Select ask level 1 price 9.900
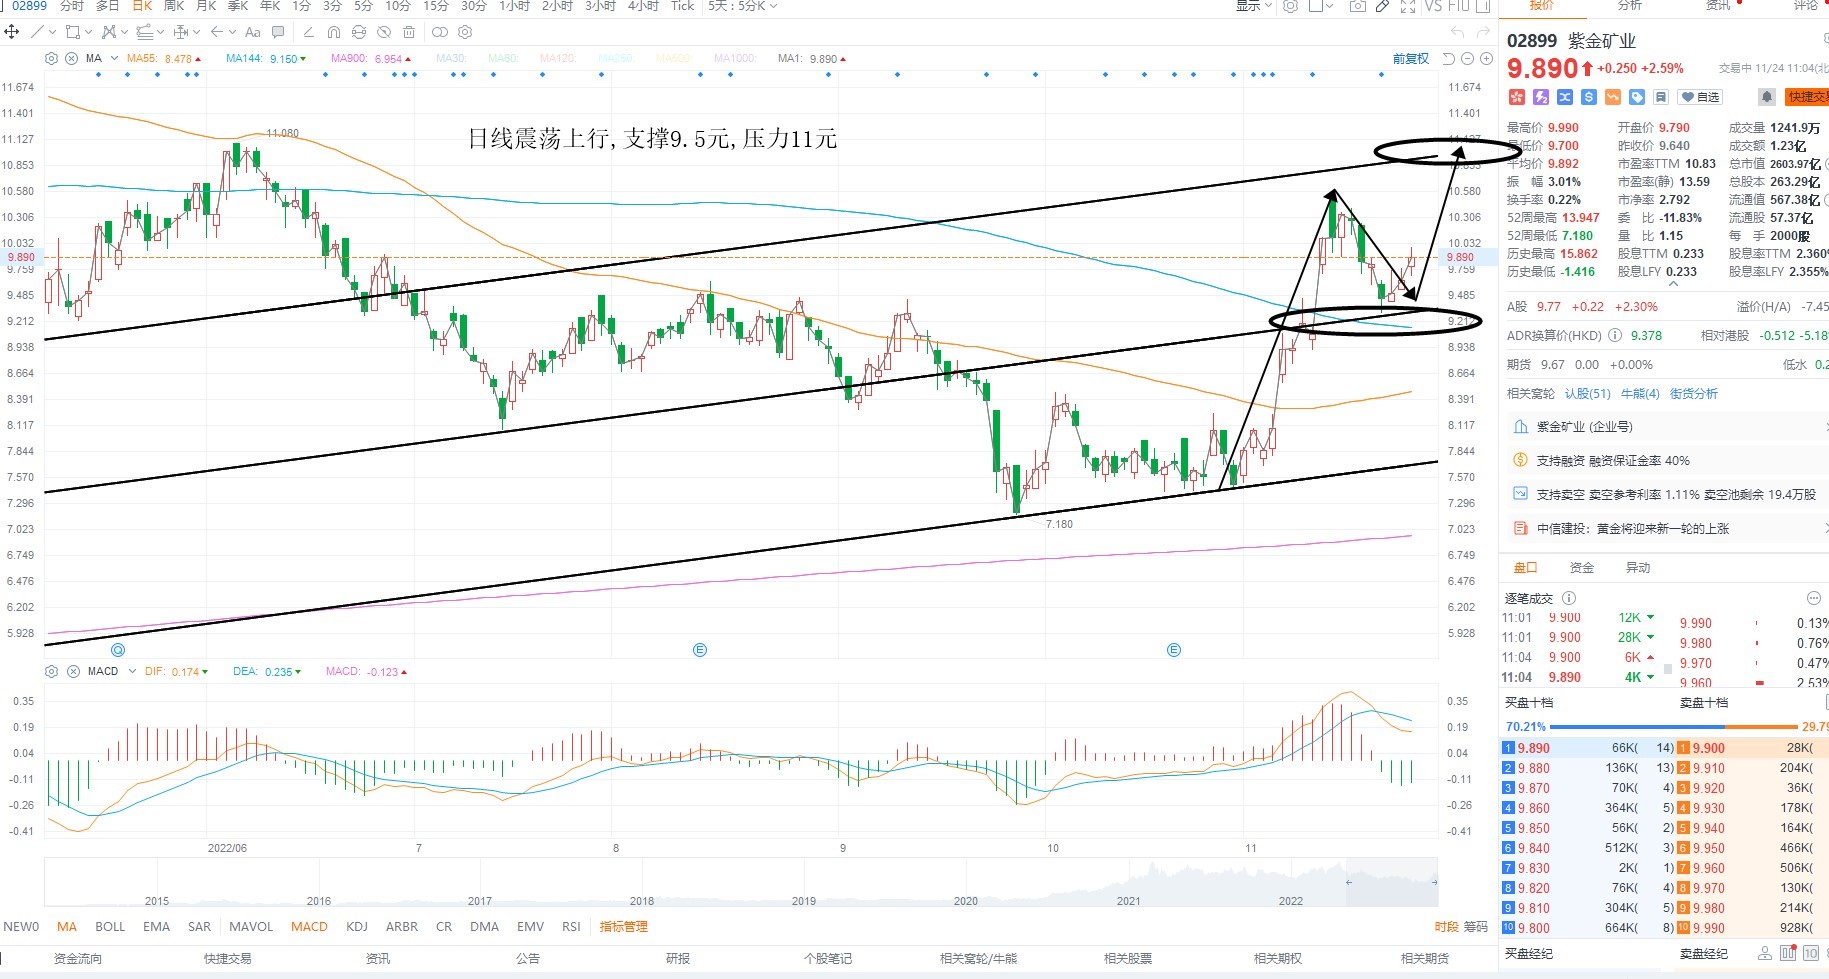The height and width of the screenshot is (979, 1829). (x=1709, y=748)
